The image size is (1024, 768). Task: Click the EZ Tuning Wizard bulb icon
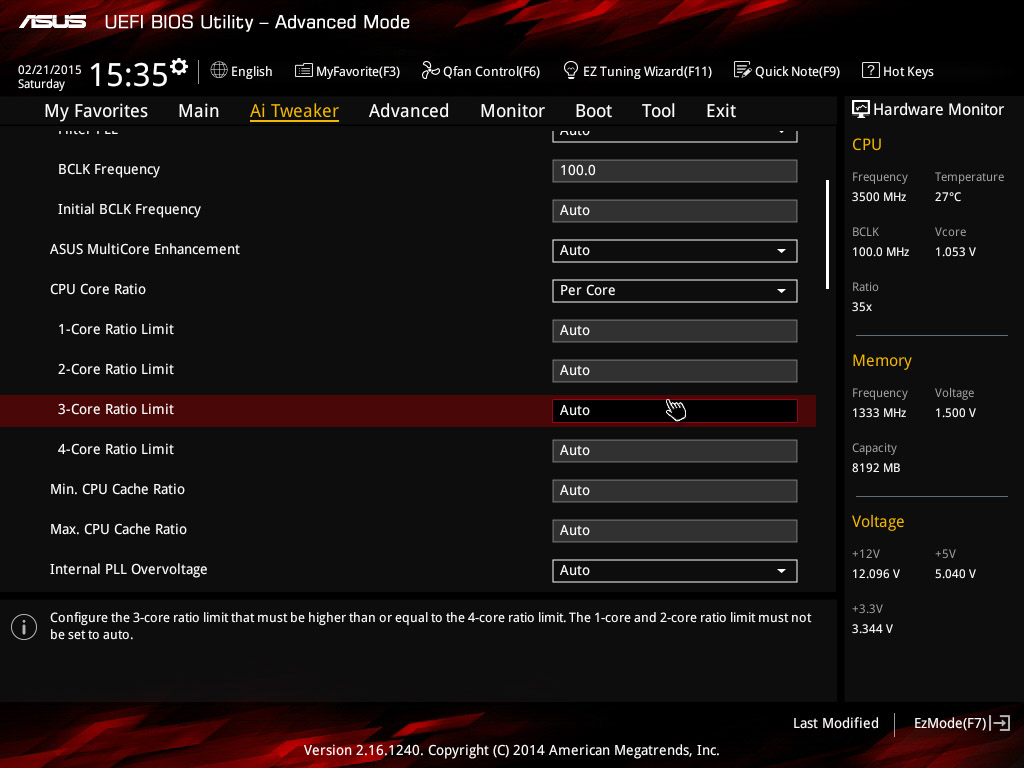click(x=571, y=70)
